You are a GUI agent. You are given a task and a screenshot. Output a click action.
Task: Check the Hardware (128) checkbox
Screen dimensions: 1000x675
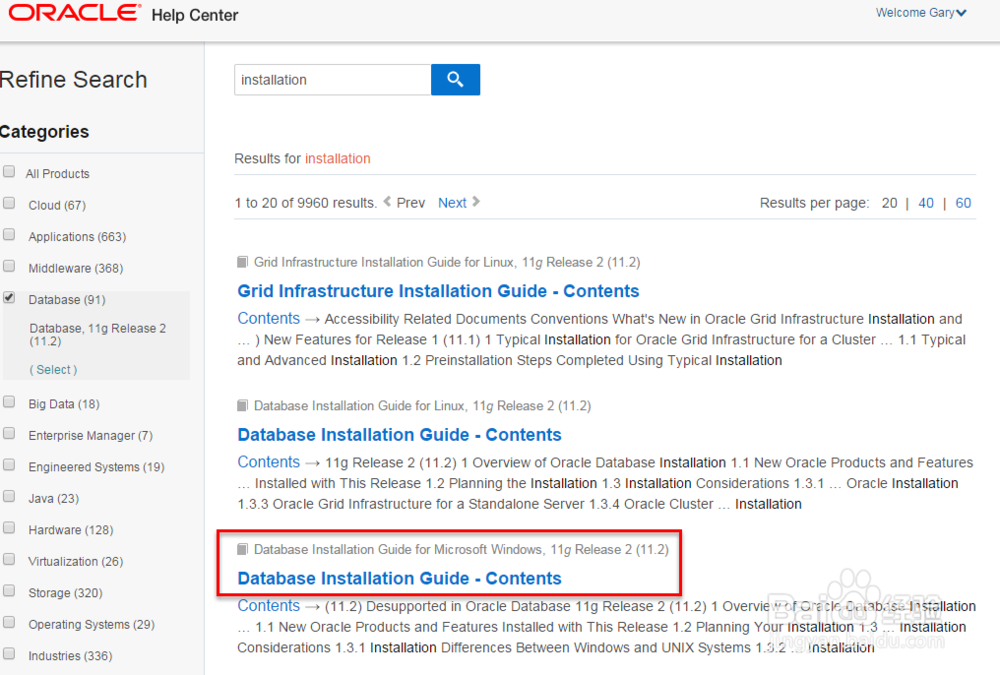pos(9,528)
